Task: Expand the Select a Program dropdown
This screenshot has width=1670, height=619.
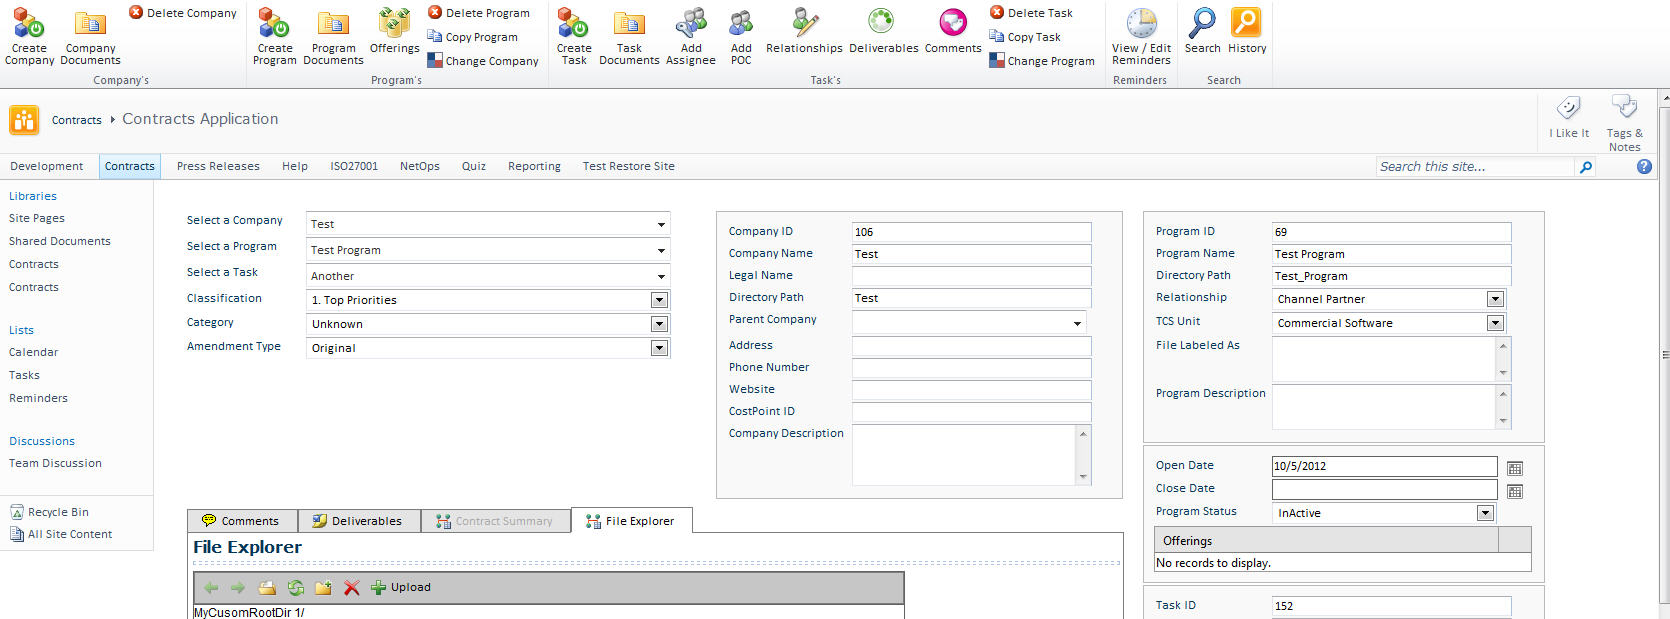Action: 661,250
